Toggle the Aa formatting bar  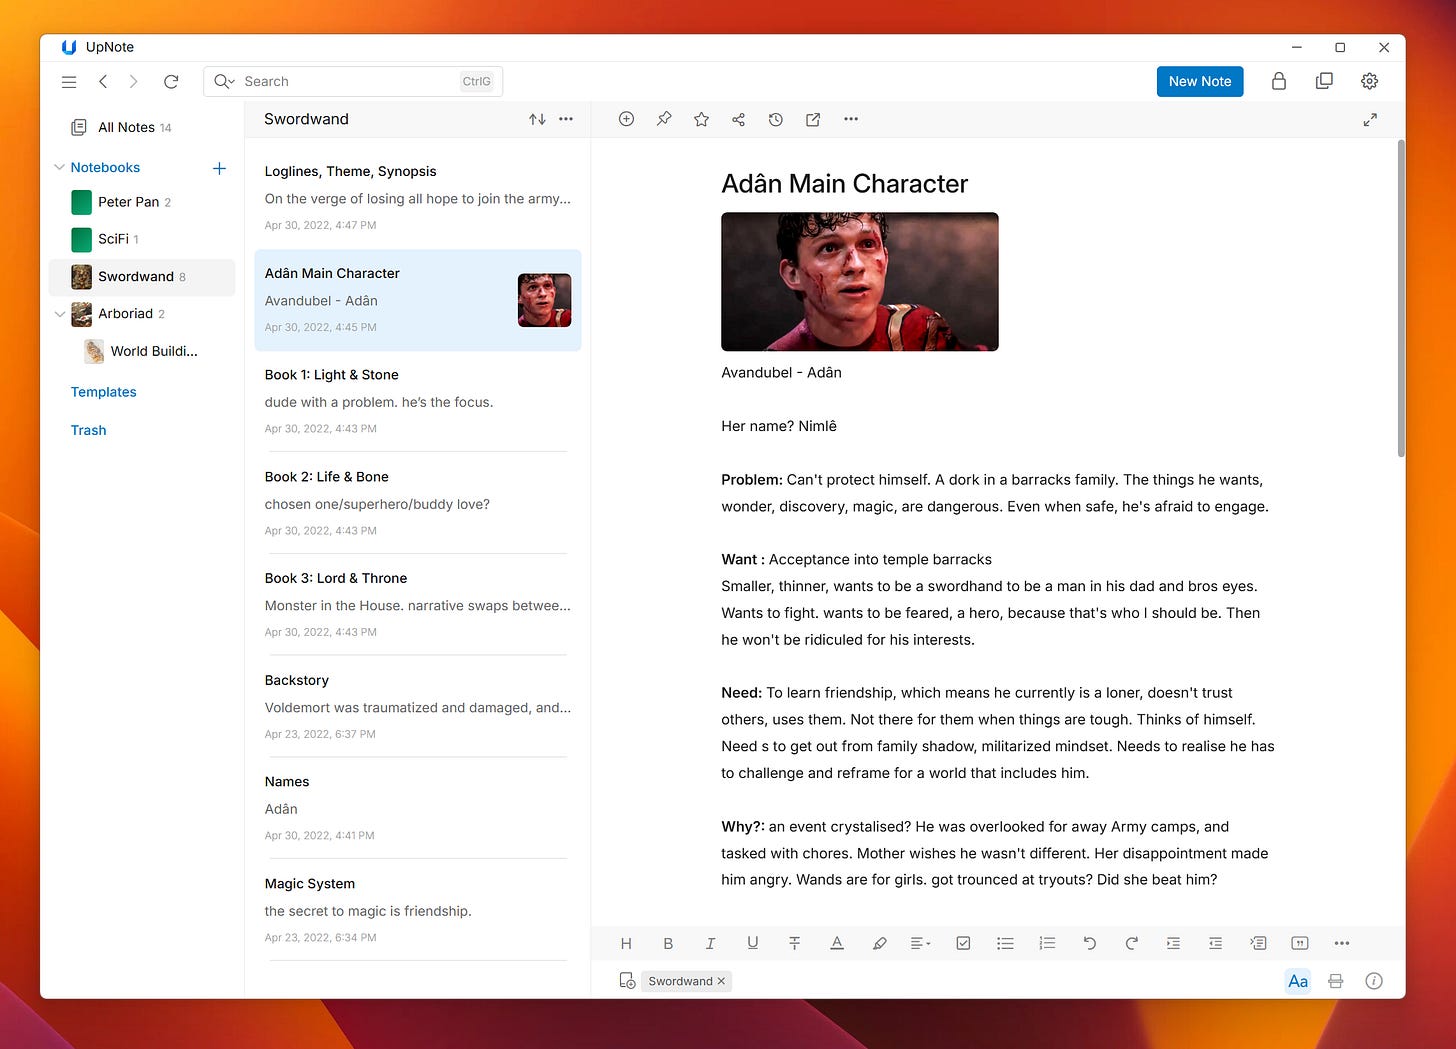tap(1298, 981)
